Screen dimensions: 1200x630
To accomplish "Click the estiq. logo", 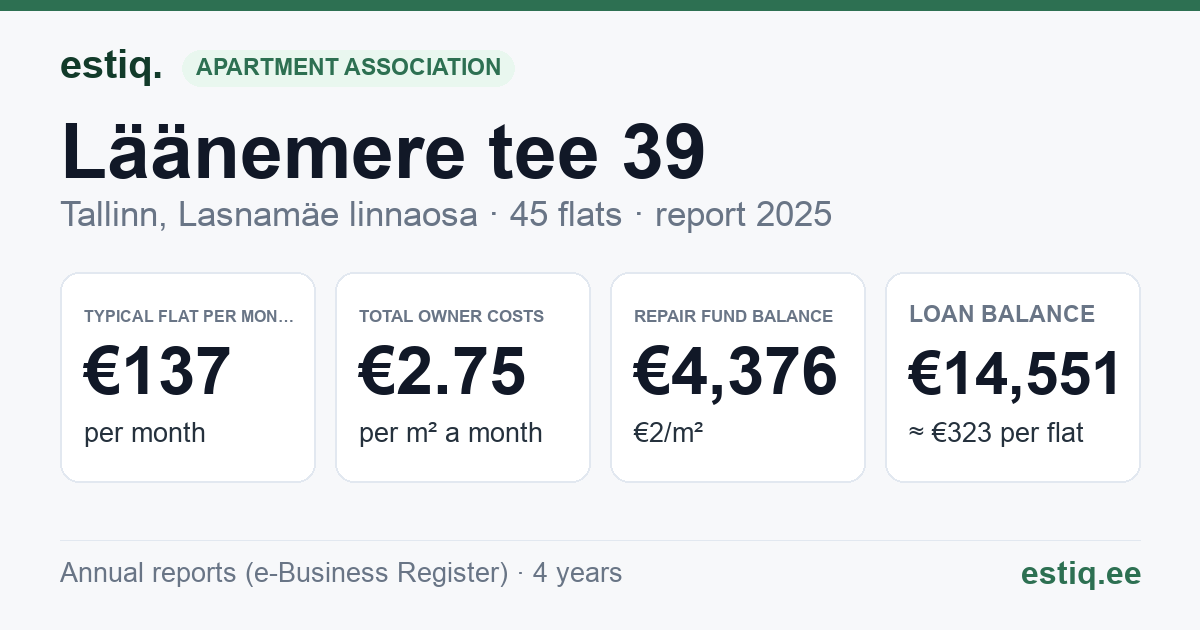I will [111, 66].
